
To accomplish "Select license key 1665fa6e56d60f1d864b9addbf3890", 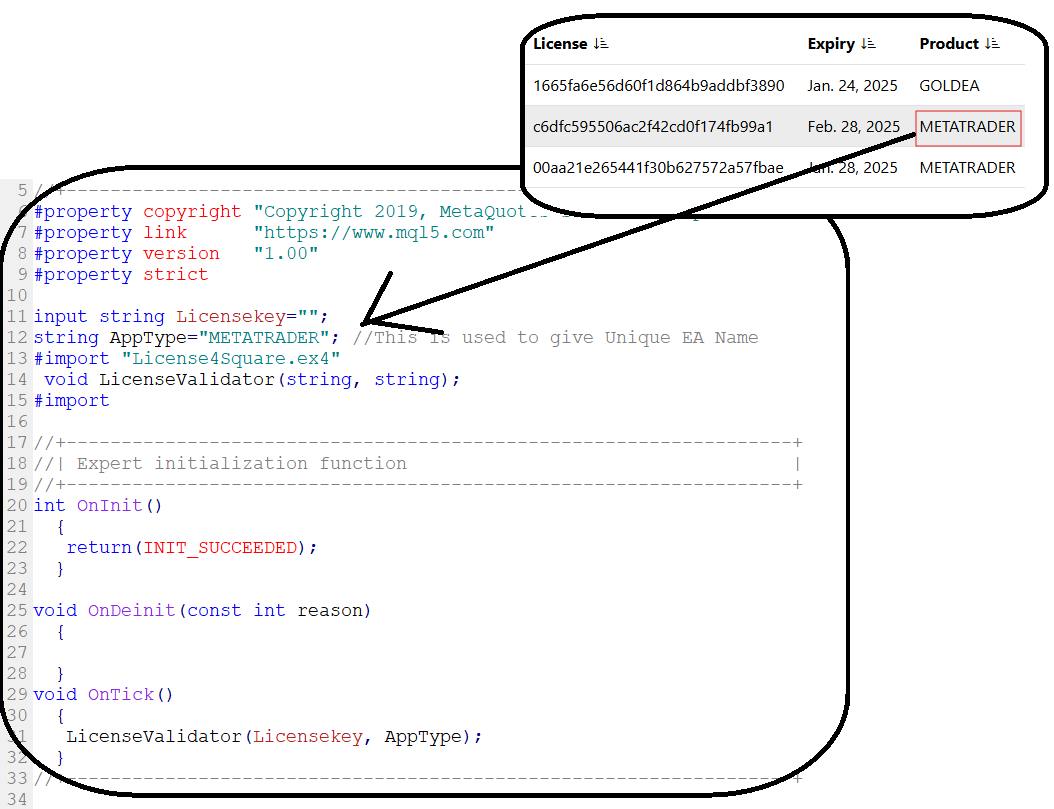I will (x=659, y=86).
